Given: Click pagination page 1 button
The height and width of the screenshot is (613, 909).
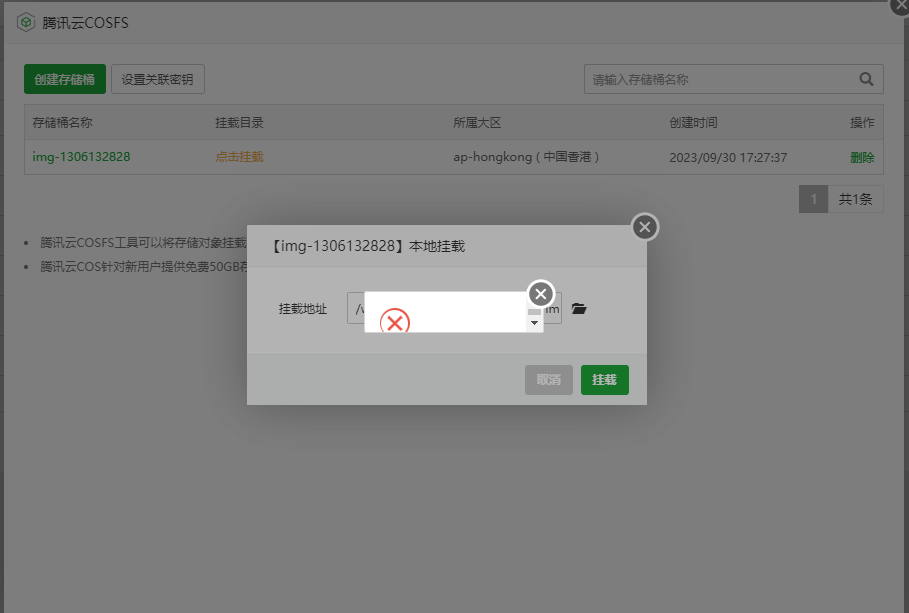Looking at the screenshot, I should click(813, 198).
